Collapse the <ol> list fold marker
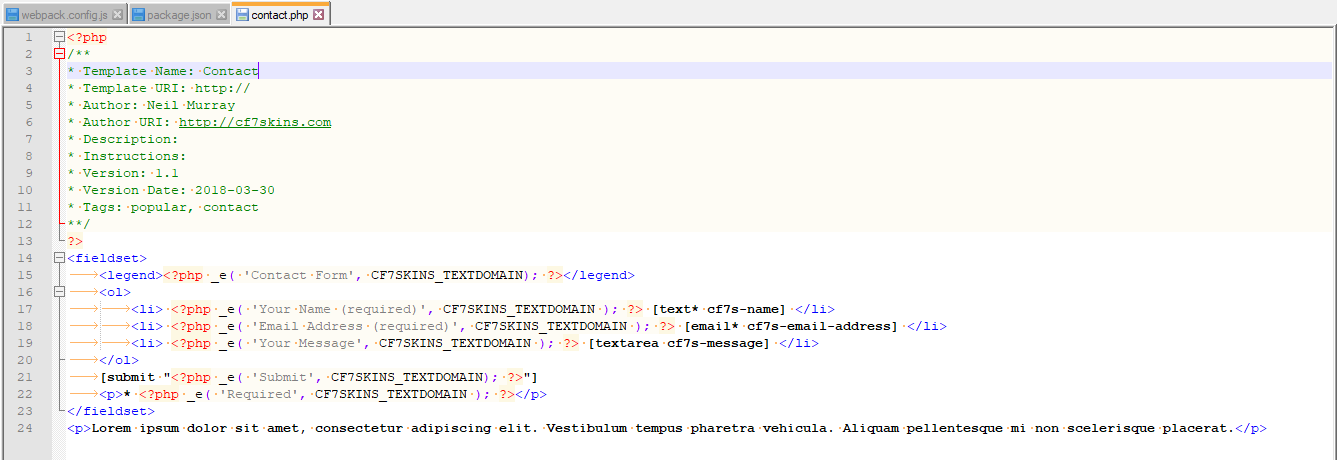 point(59,292)
